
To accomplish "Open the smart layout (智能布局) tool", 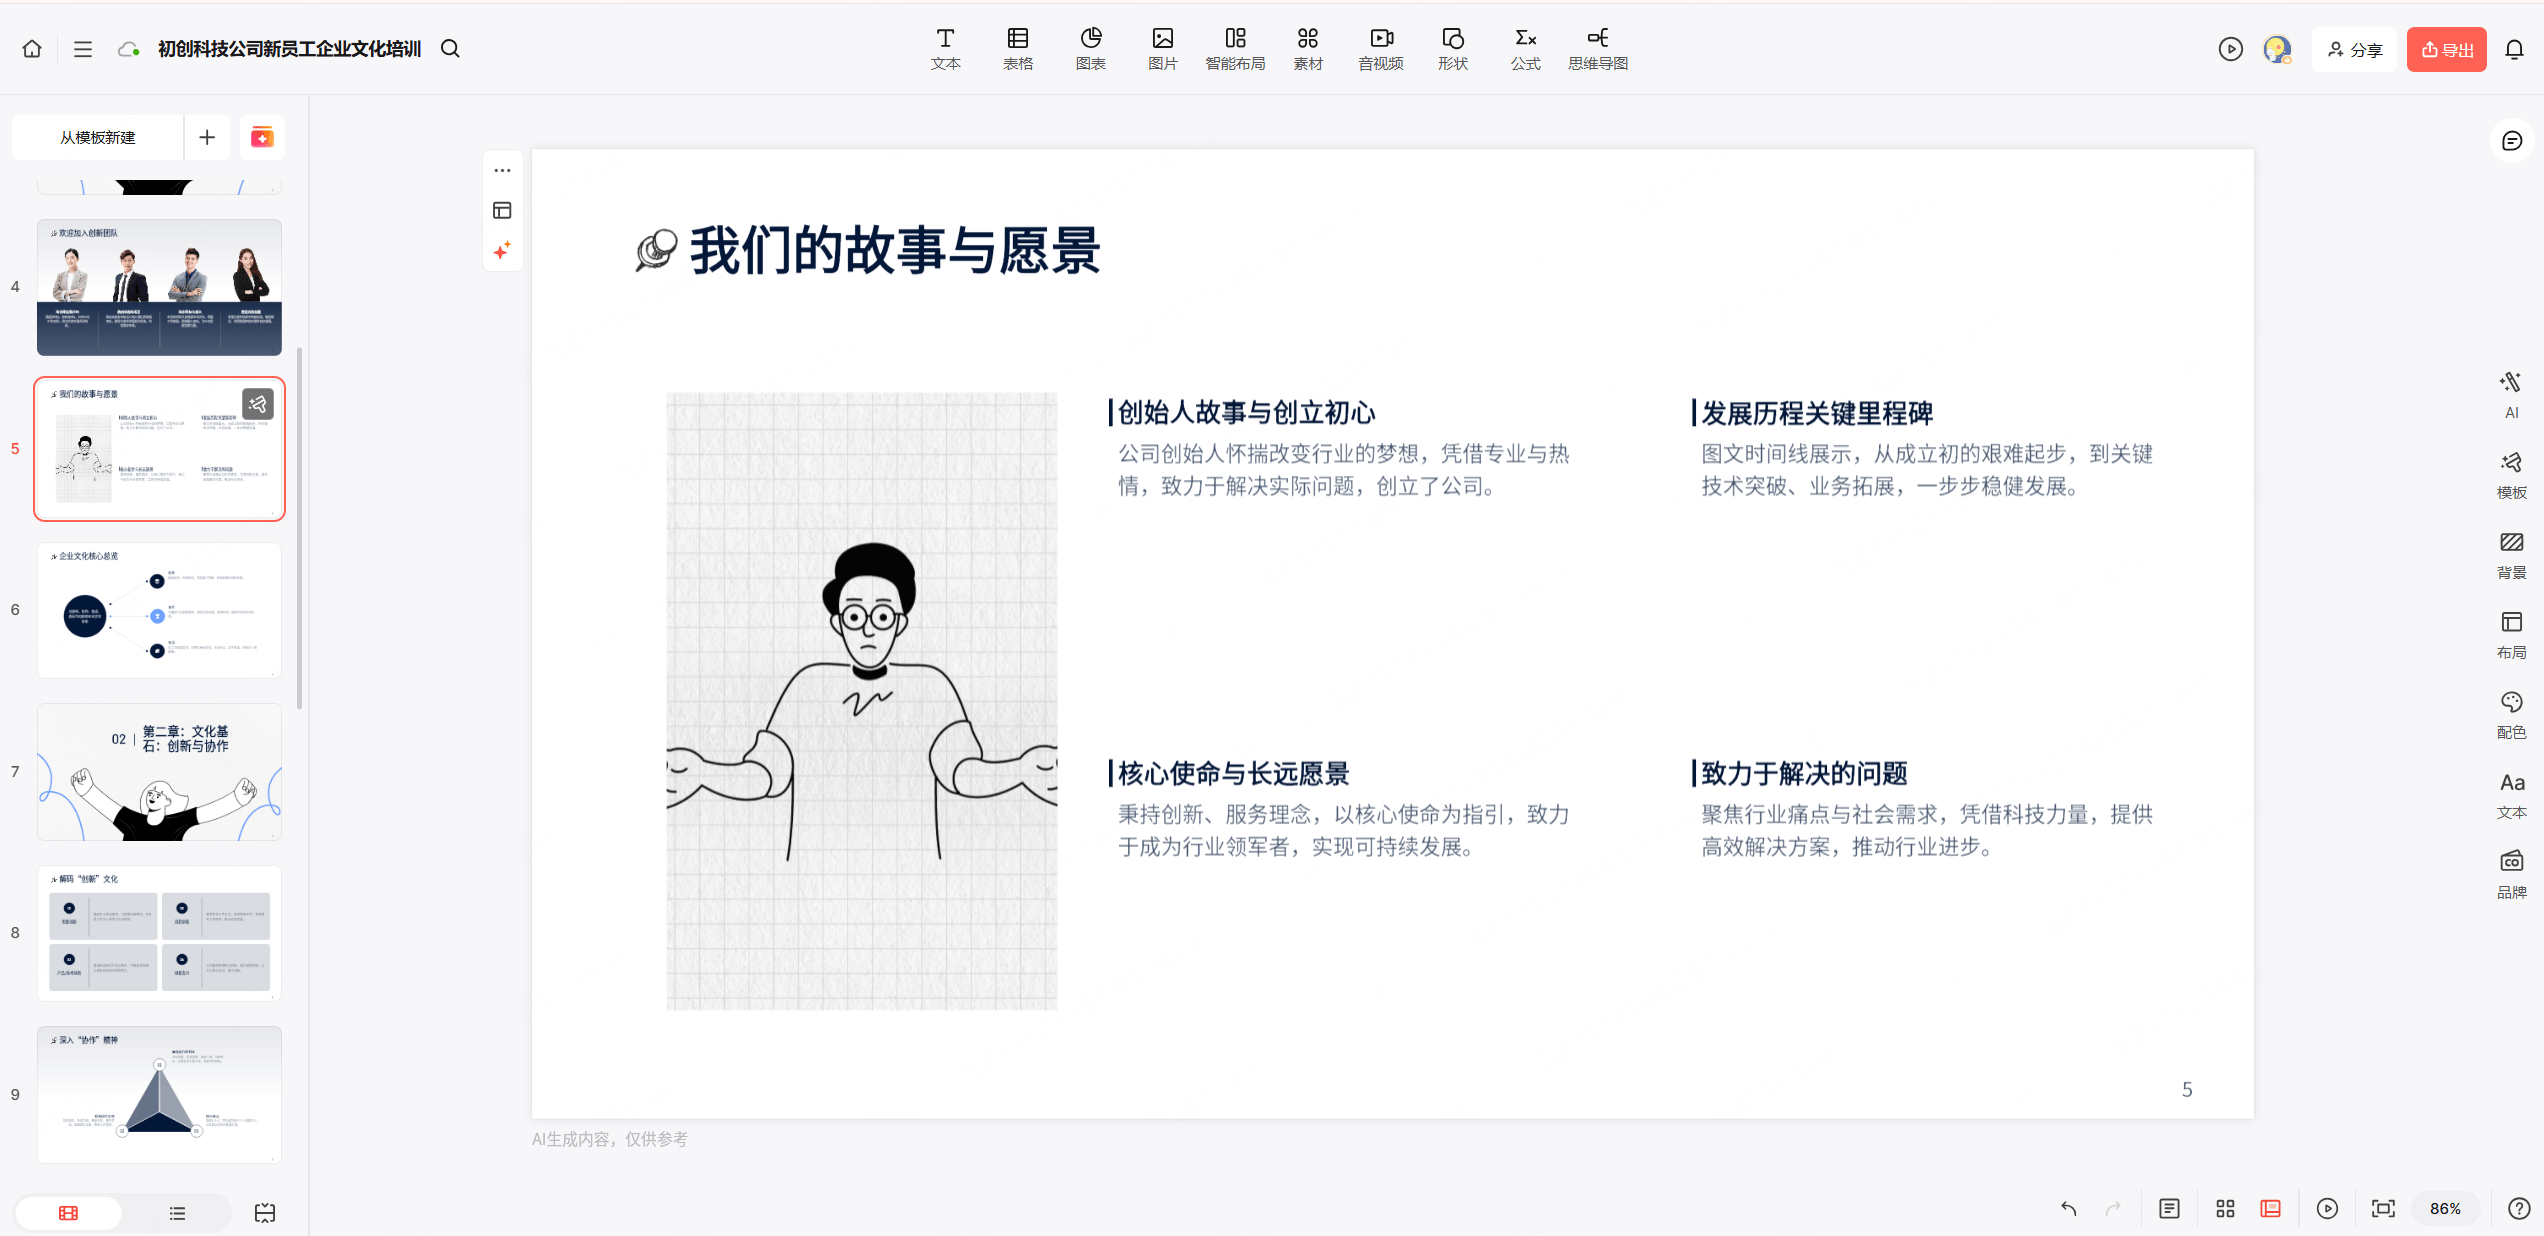I will tap(1236, 48).
